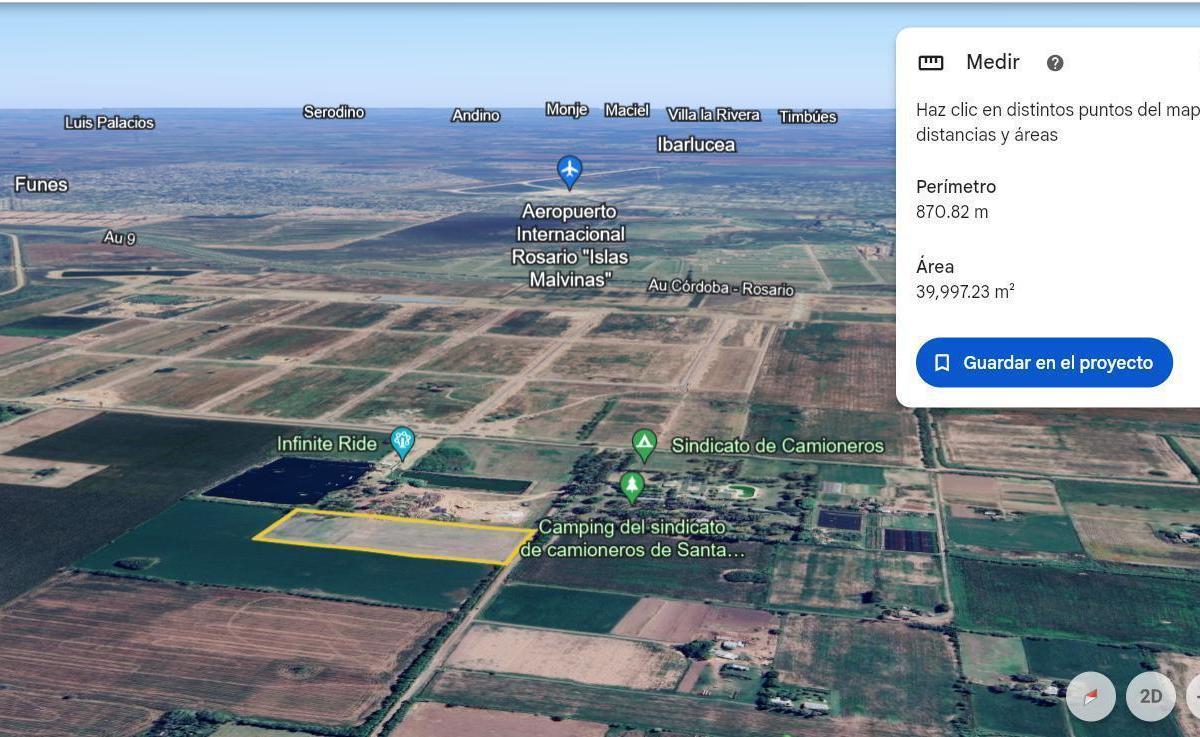Click the Au 9 road label
The width and height of the screenshot is (1200, 737).
pyautogui.click(x=119, y=238)
